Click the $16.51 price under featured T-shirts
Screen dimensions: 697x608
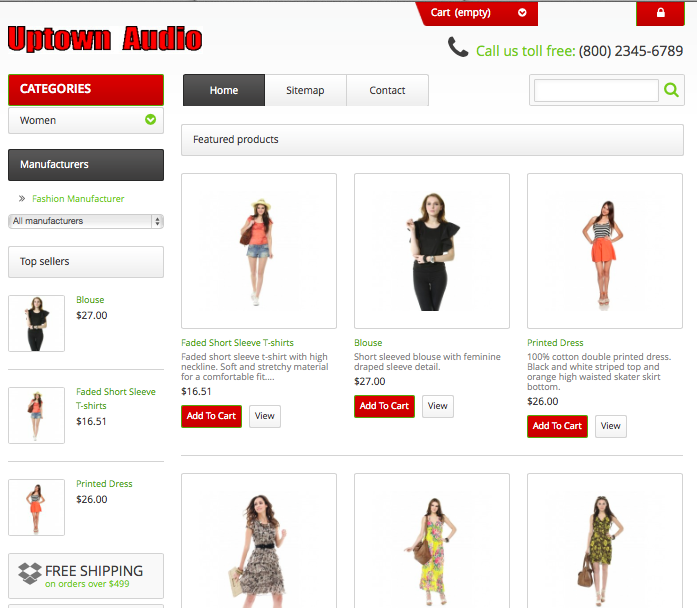point(196,392)
